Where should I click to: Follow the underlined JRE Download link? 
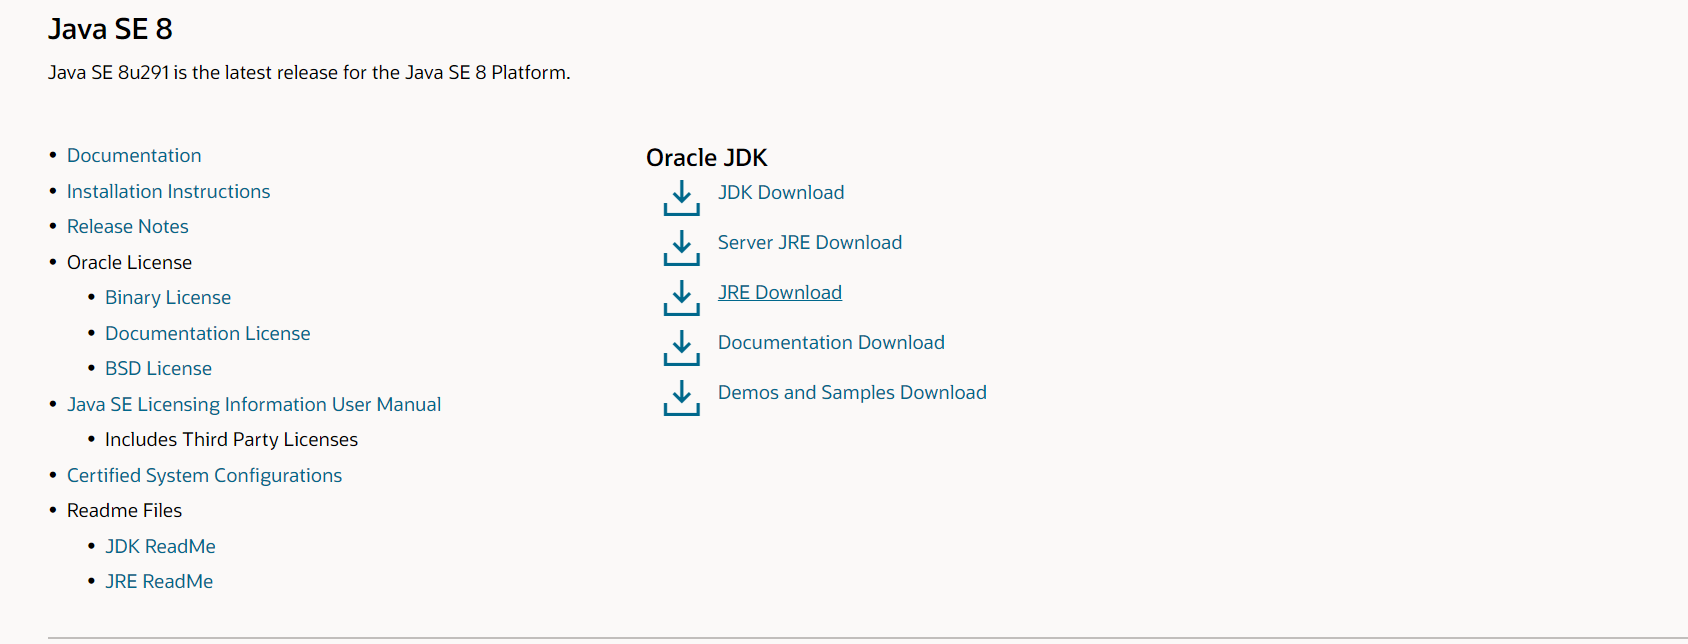pyautogui.click(x=779, y=292)
